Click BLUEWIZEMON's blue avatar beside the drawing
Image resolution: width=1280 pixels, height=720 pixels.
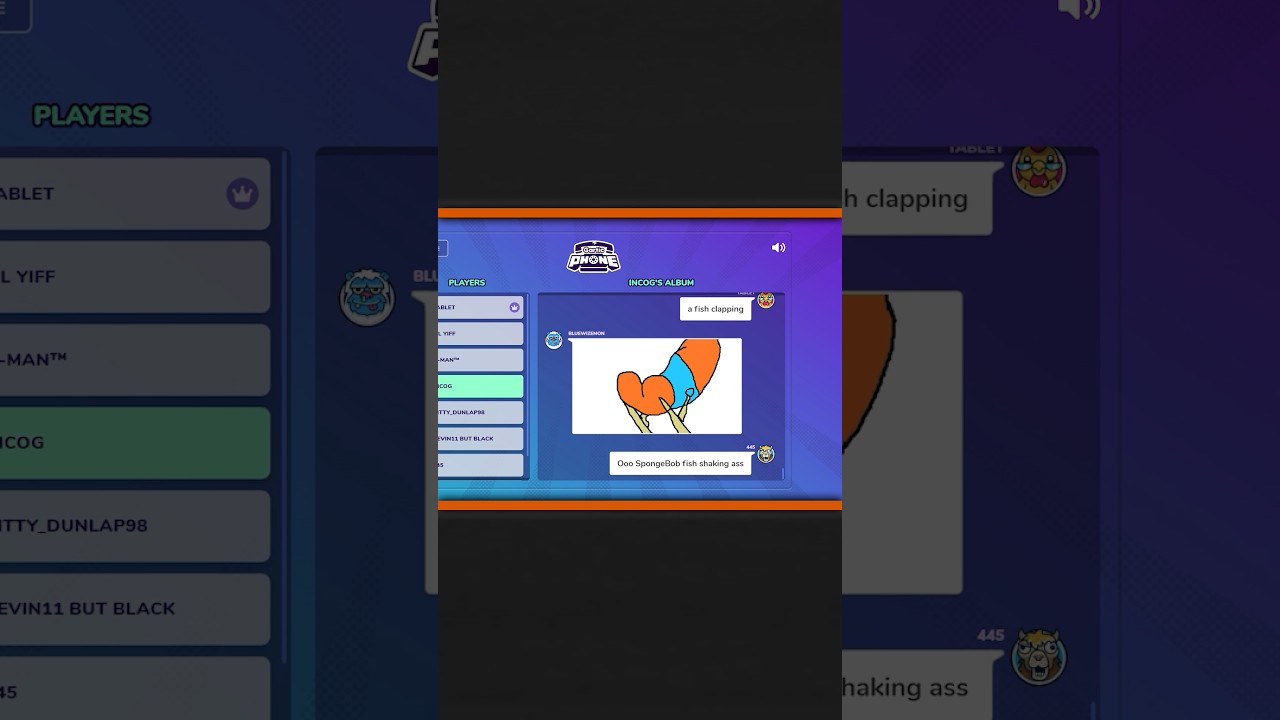coord(554,340)
